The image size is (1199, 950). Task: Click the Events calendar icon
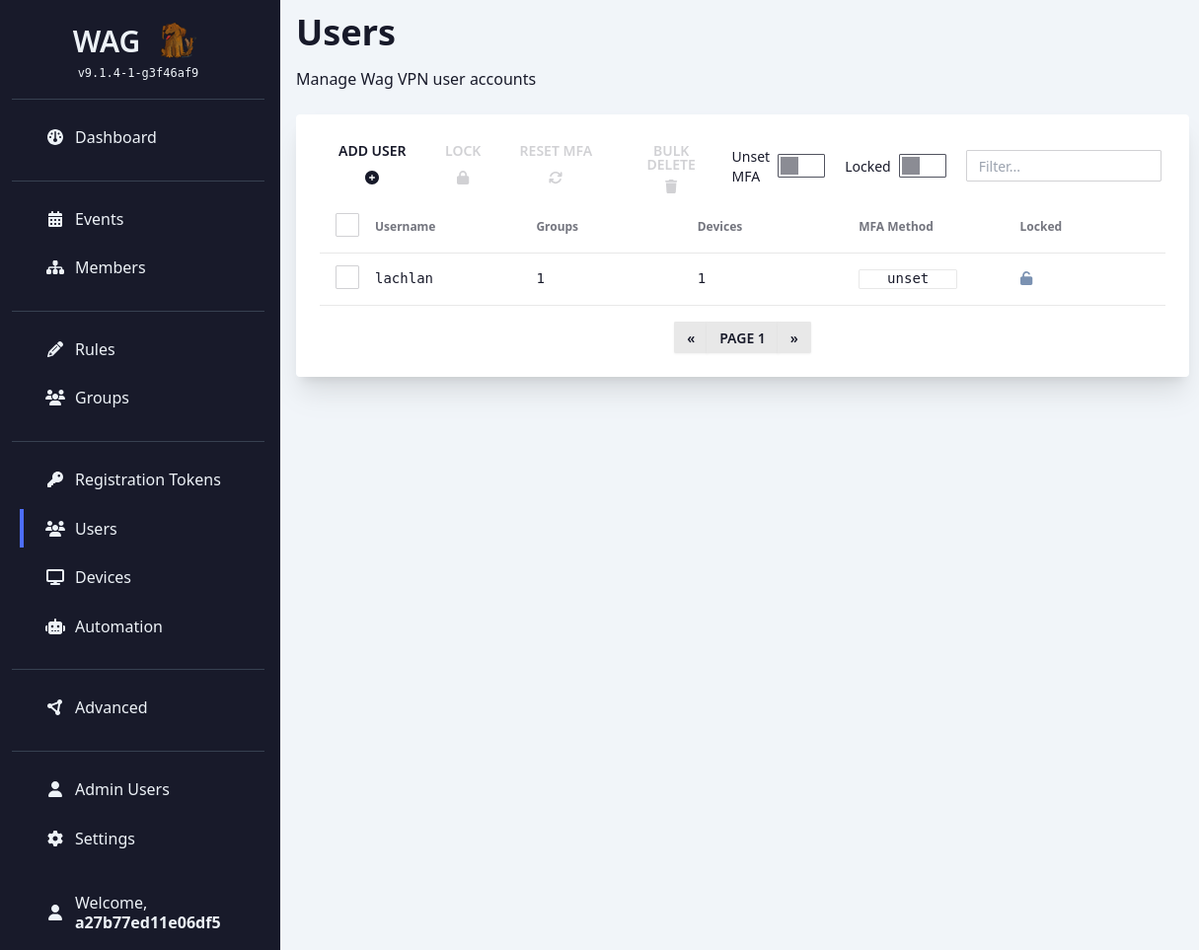(x=55, y=219)
